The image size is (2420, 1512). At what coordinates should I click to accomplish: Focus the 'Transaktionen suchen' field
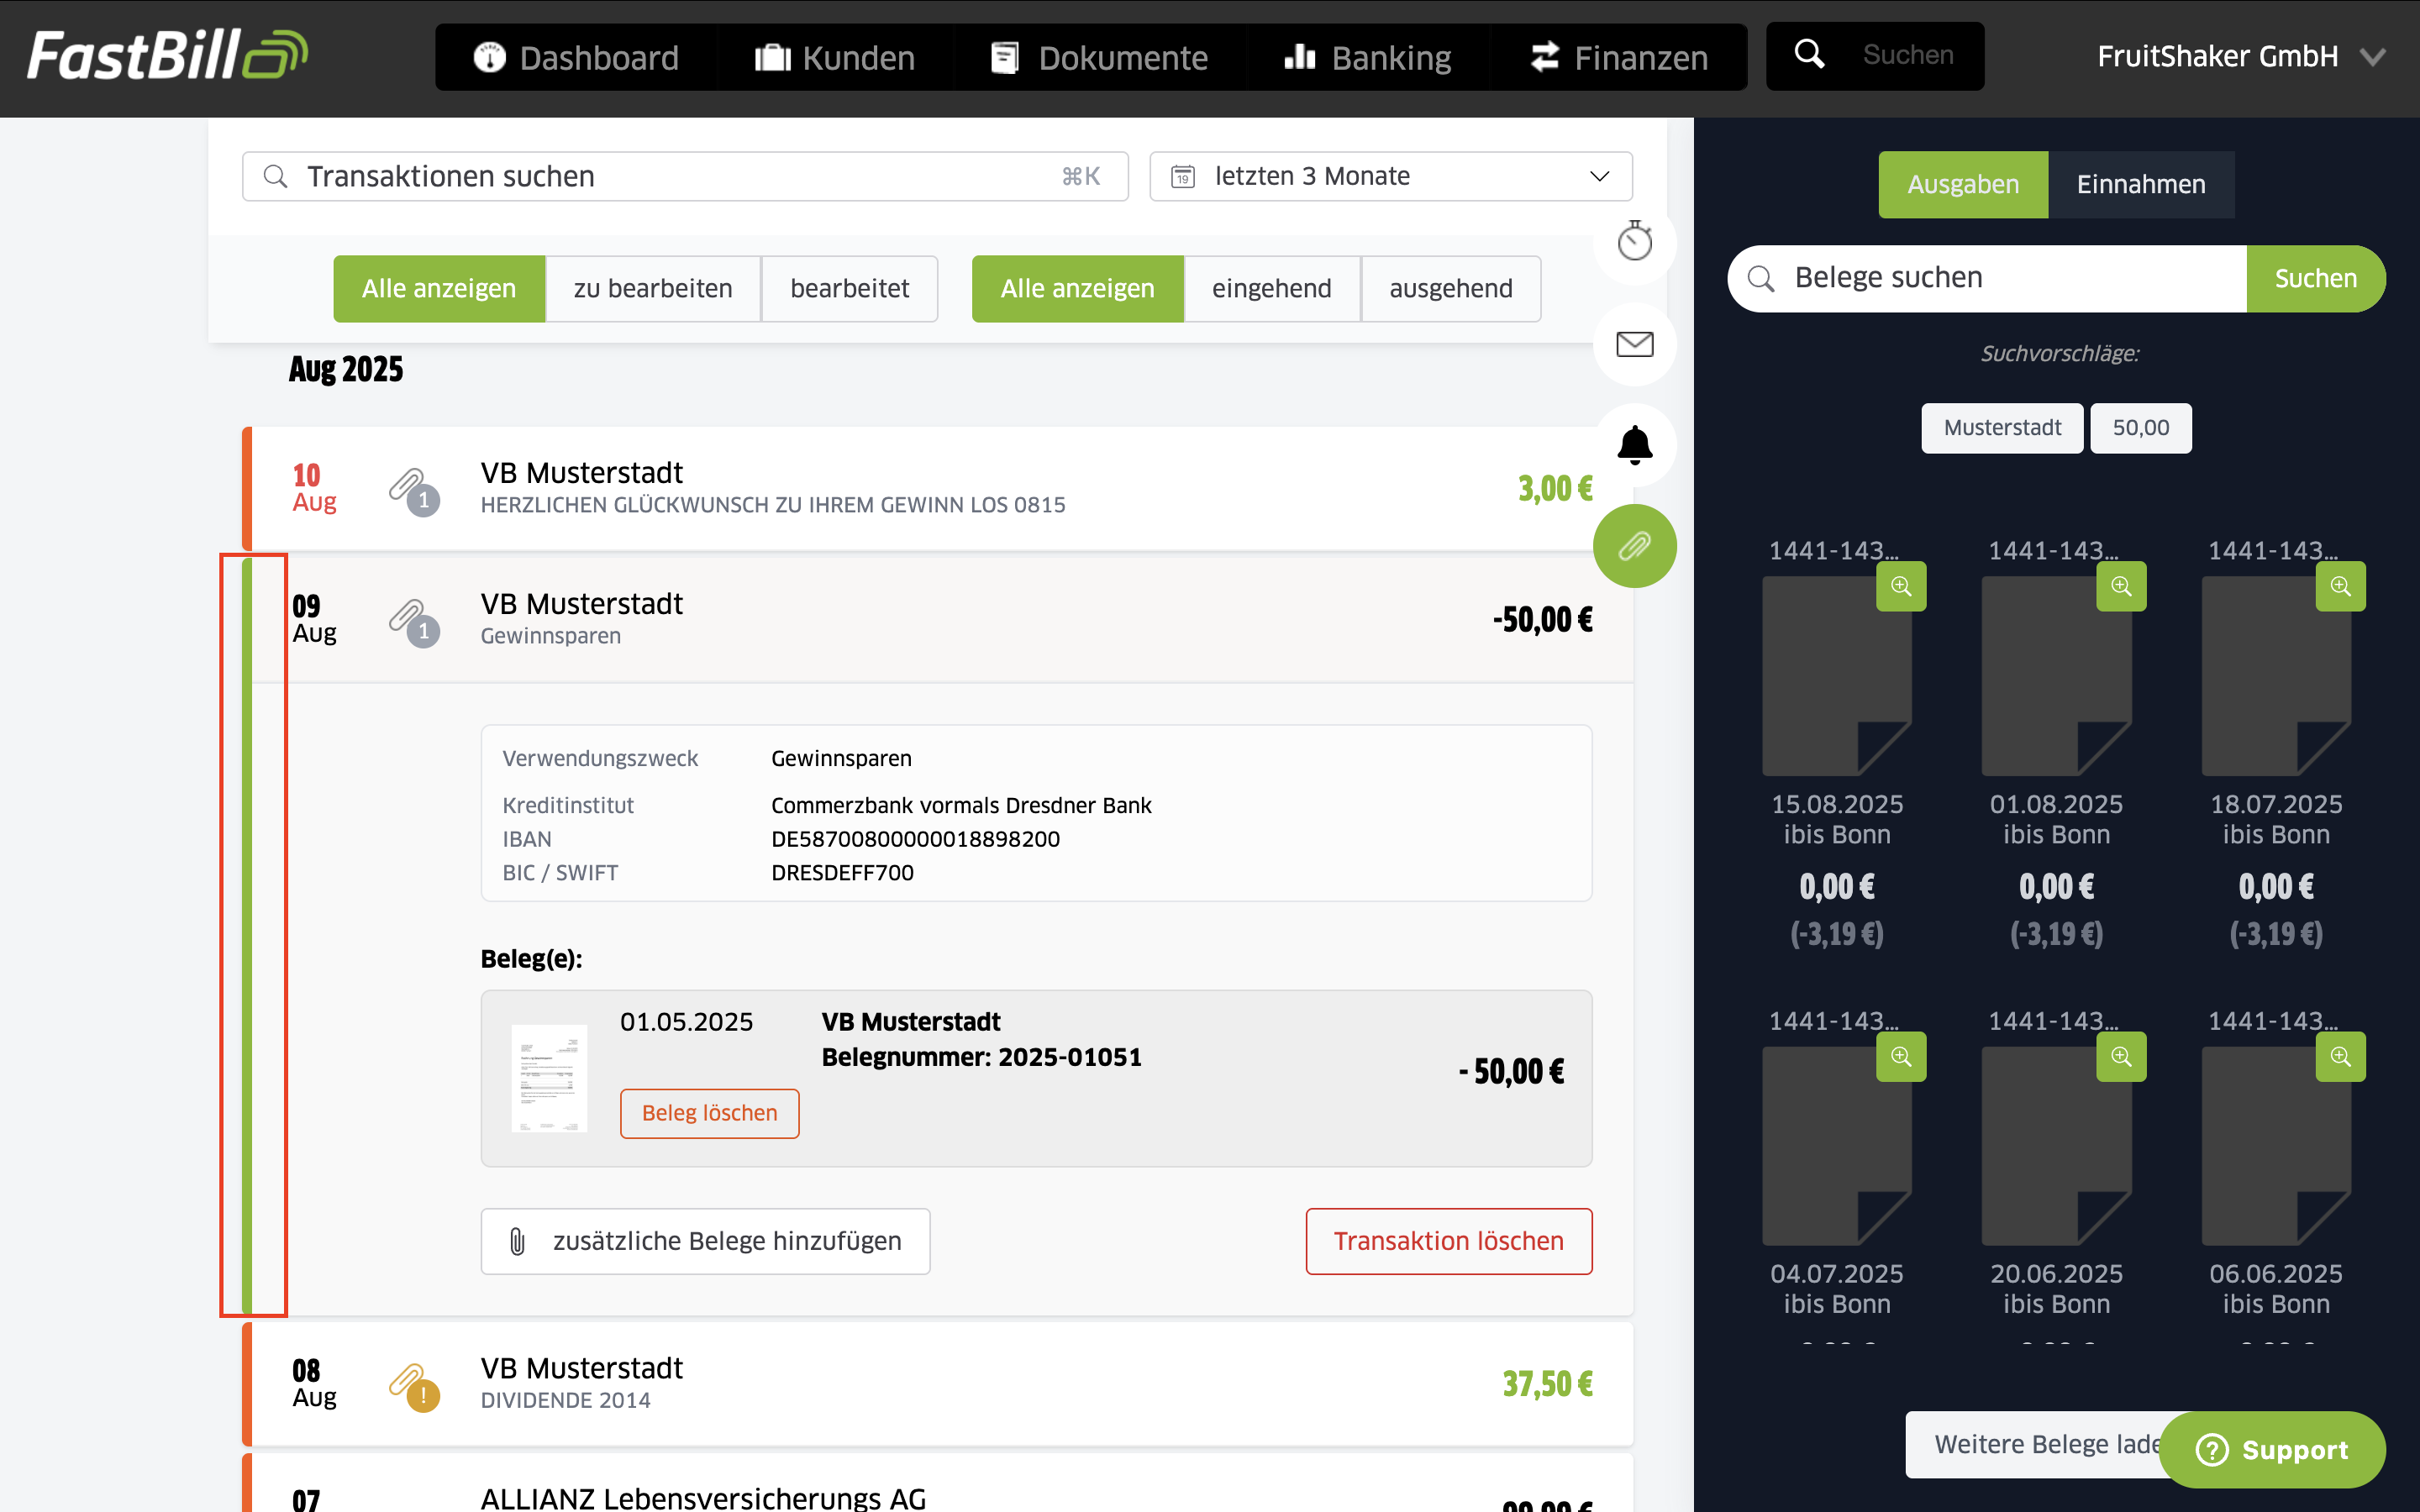pyautogui.click(x=685, y=176)
